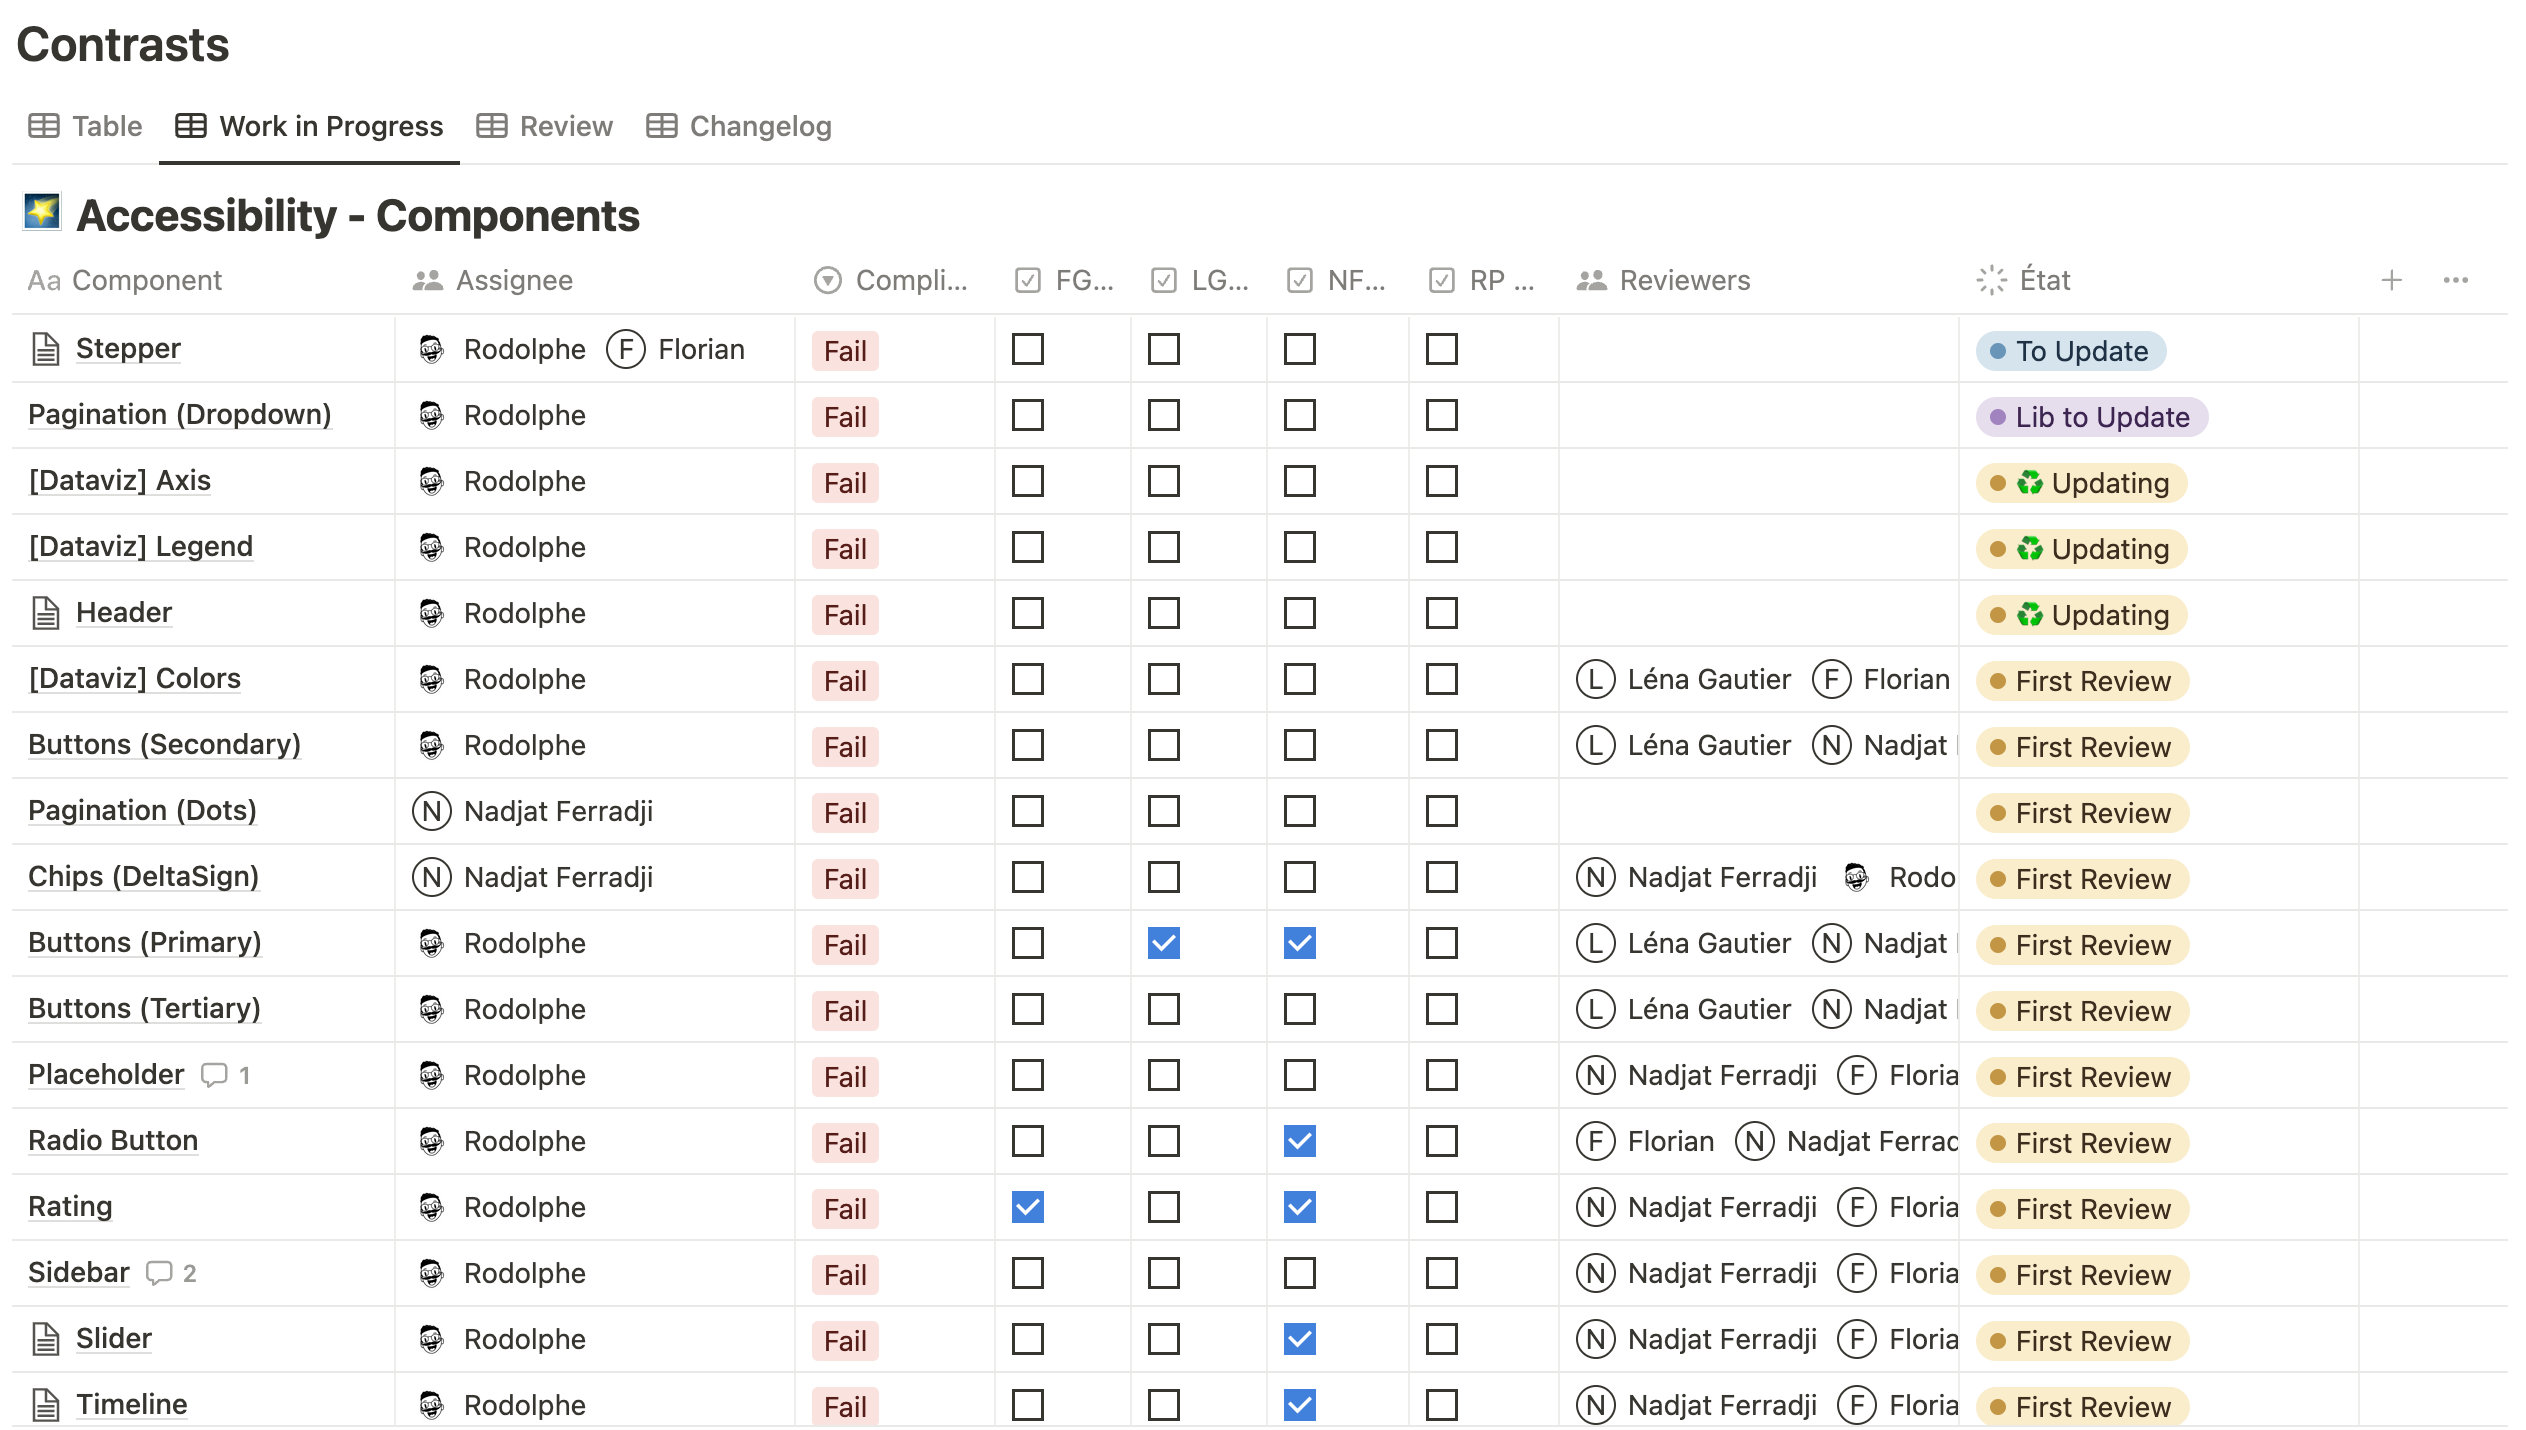2526x1430 pixels.
Task: Click the État column header
Action: point(2044,280)
